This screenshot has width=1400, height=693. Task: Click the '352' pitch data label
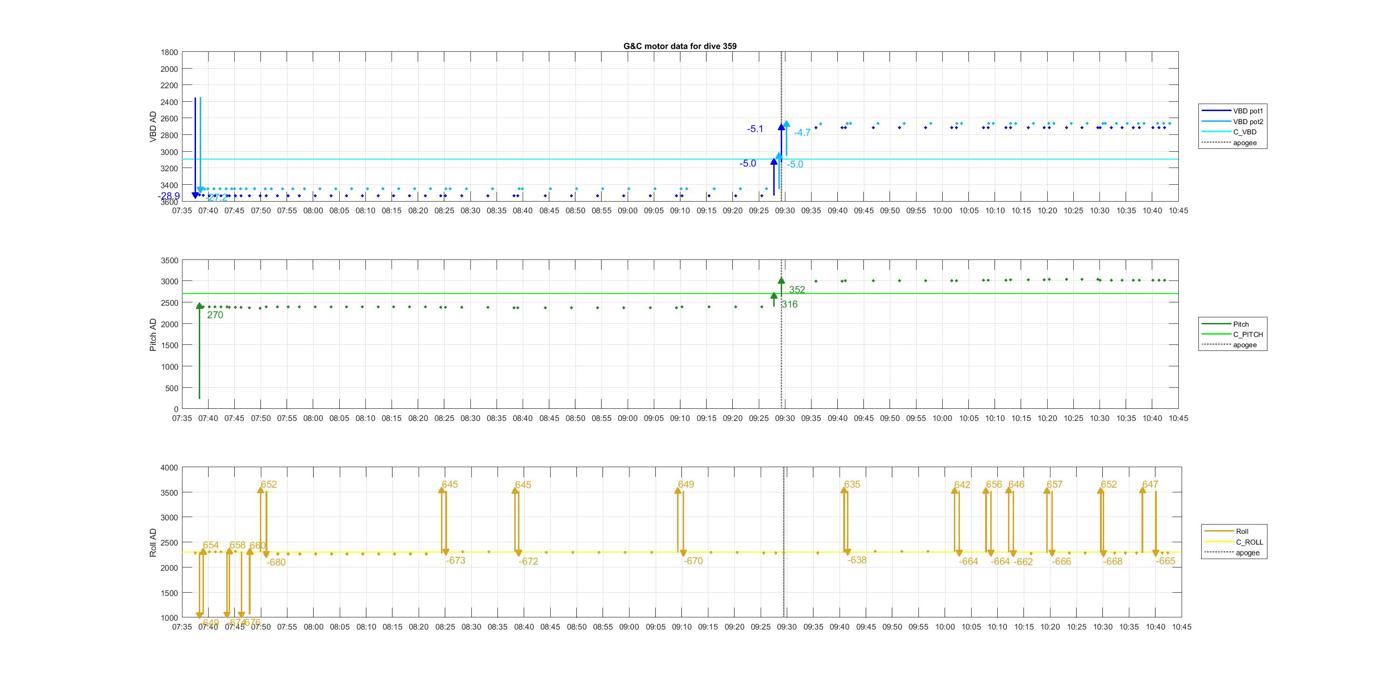click(x=797, y=290)
